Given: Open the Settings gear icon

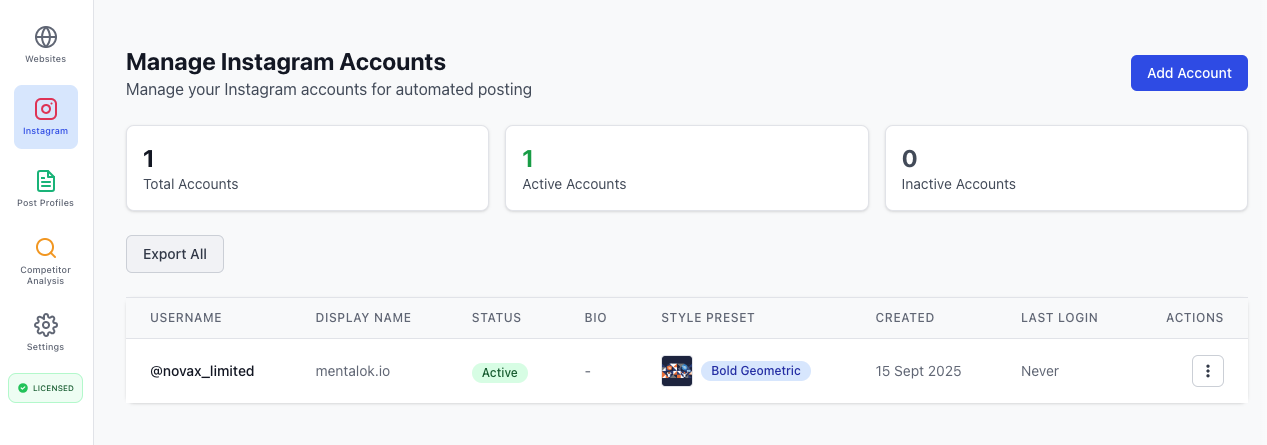Looking at the screenshot, I should click(x=46, y=325).
